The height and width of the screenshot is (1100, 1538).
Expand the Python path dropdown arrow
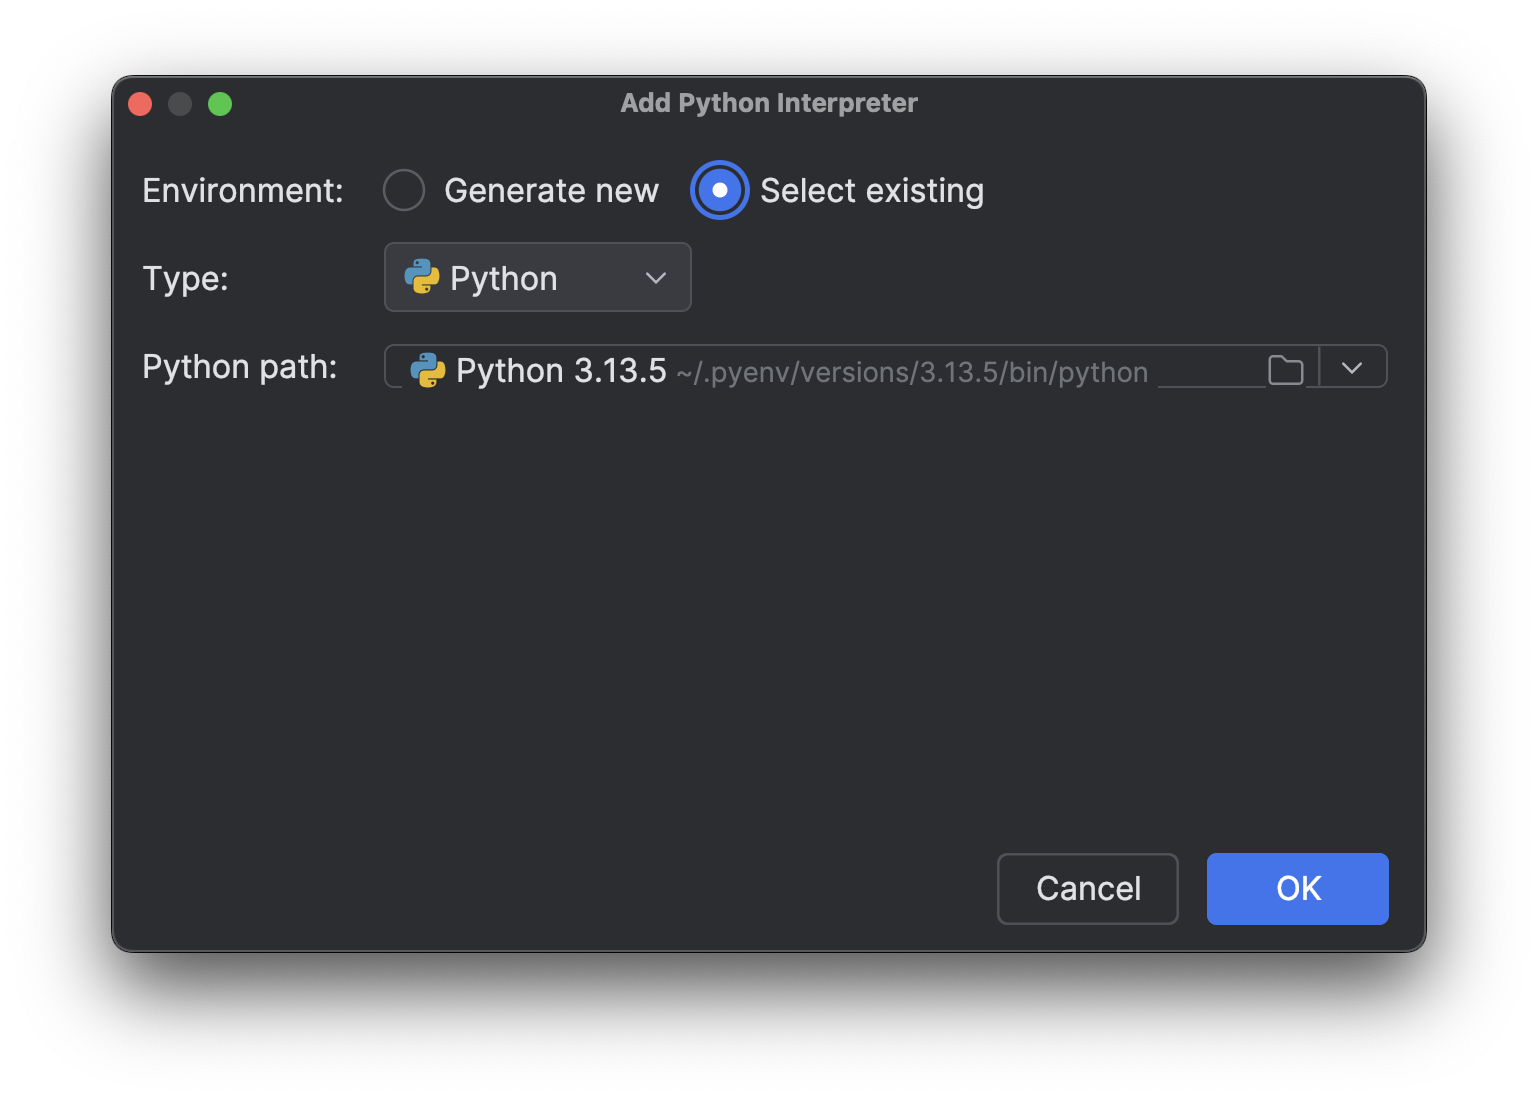point(1352,368)
